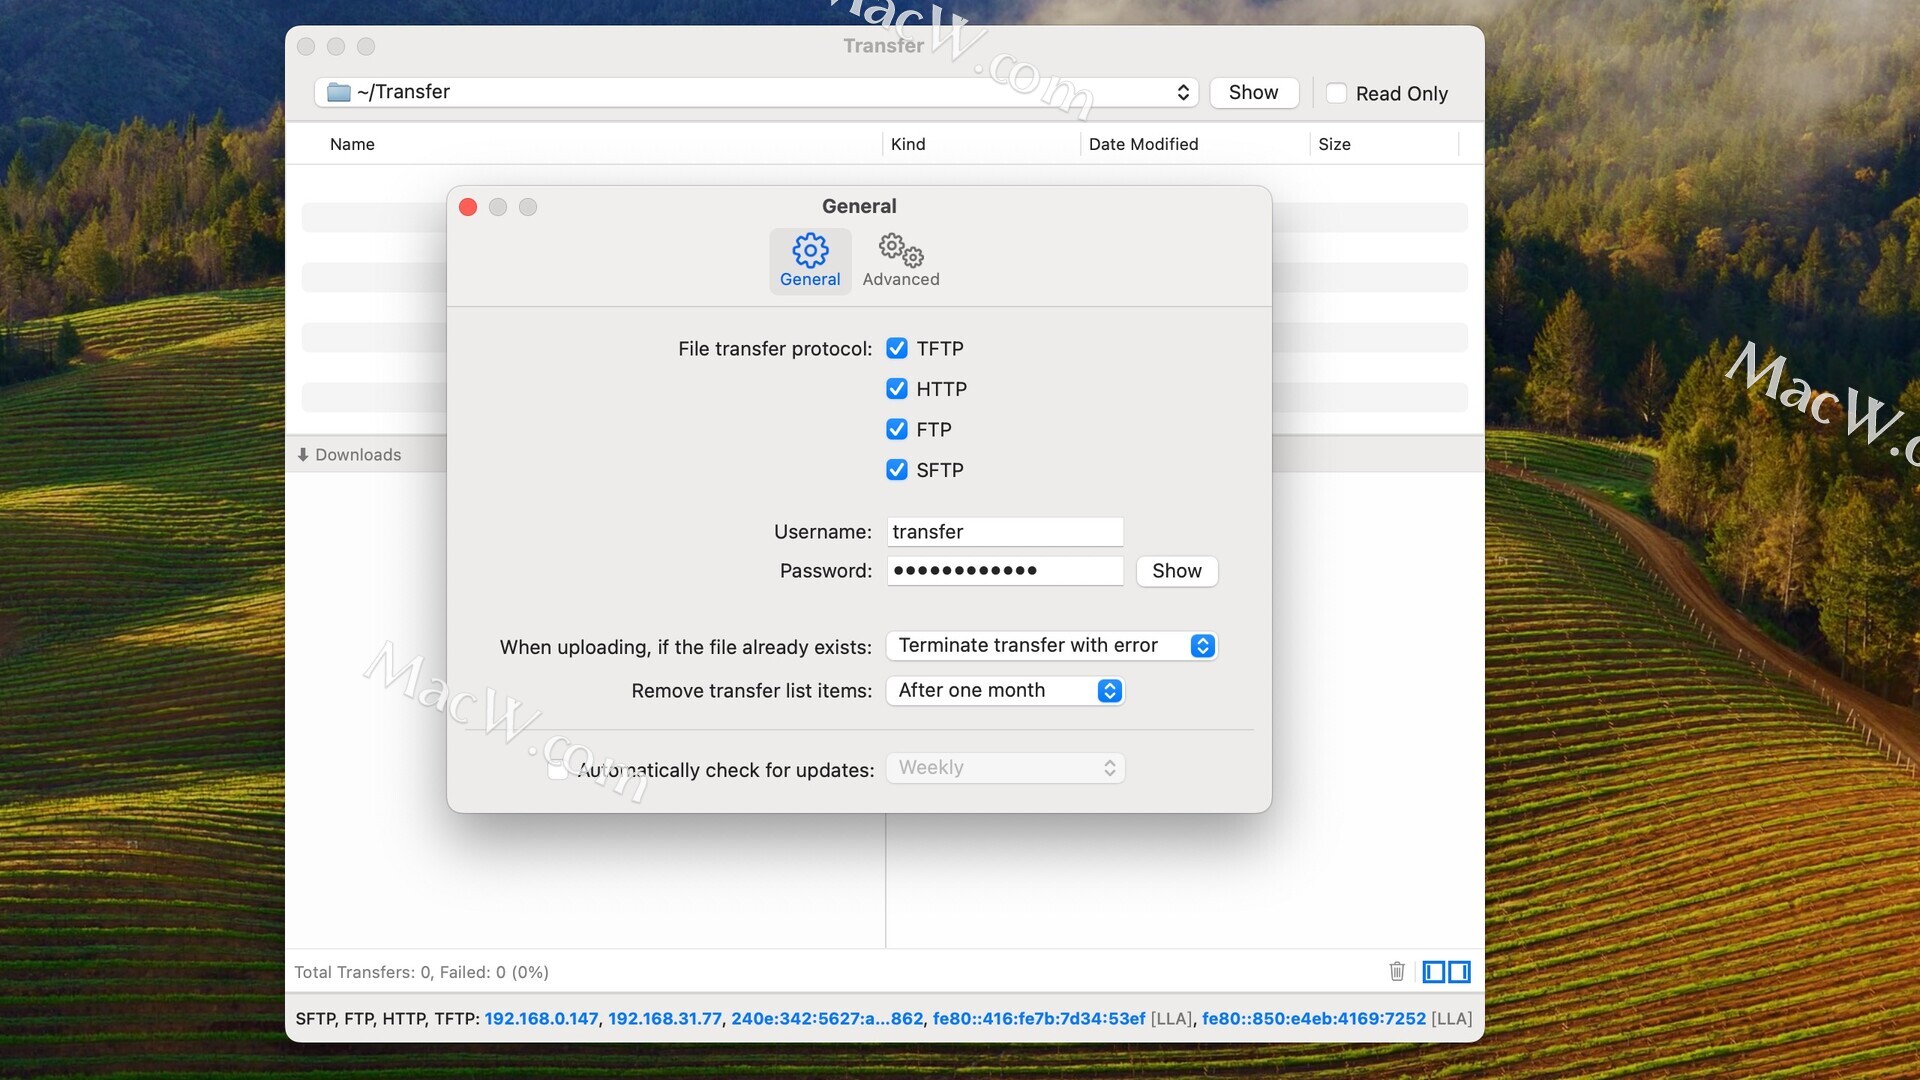1920x1080 pixels.
Task: Click the Downloads arrow icon
Action: point(303,455)
